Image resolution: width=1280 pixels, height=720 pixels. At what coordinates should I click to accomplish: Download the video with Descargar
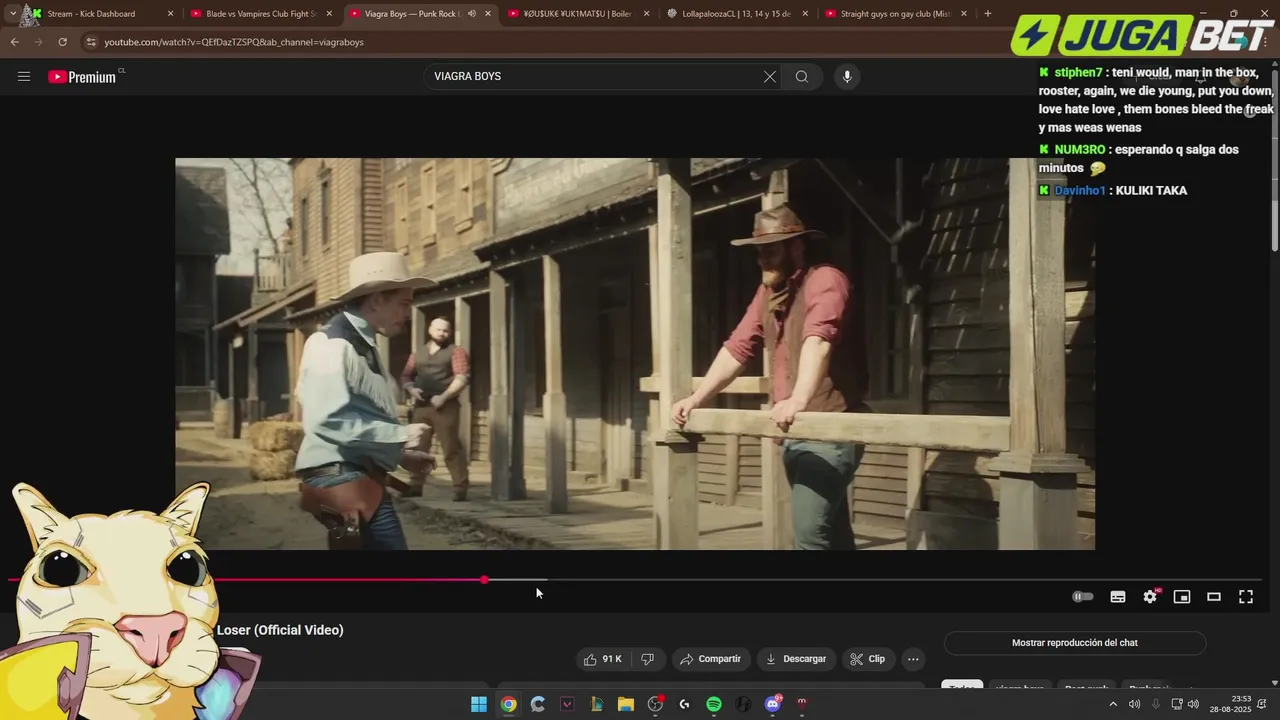pos(796,659)
